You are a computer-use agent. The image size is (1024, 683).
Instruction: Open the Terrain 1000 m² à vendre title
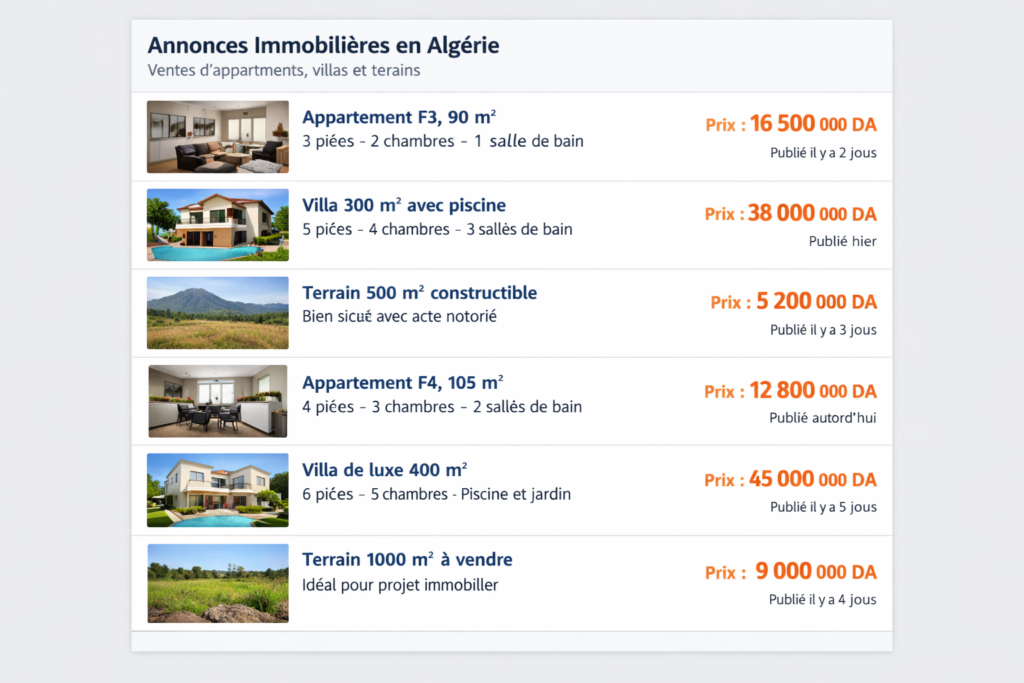[407, 560]
